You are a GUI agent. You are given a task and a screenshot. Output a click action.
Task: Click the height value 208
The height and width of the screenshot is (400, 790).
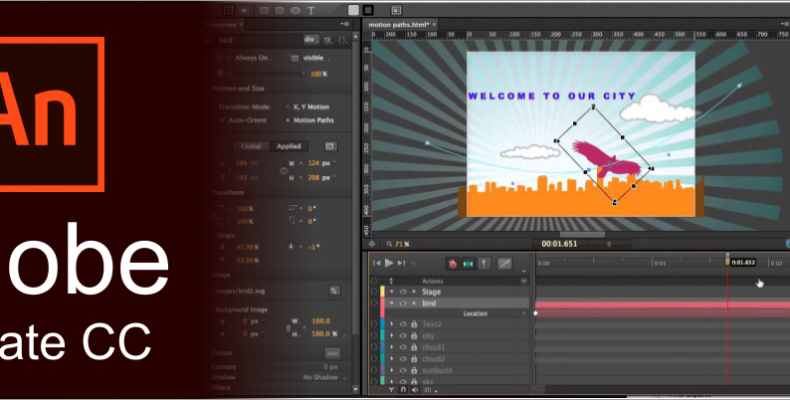pyautogui.click(x=313, y=178)
